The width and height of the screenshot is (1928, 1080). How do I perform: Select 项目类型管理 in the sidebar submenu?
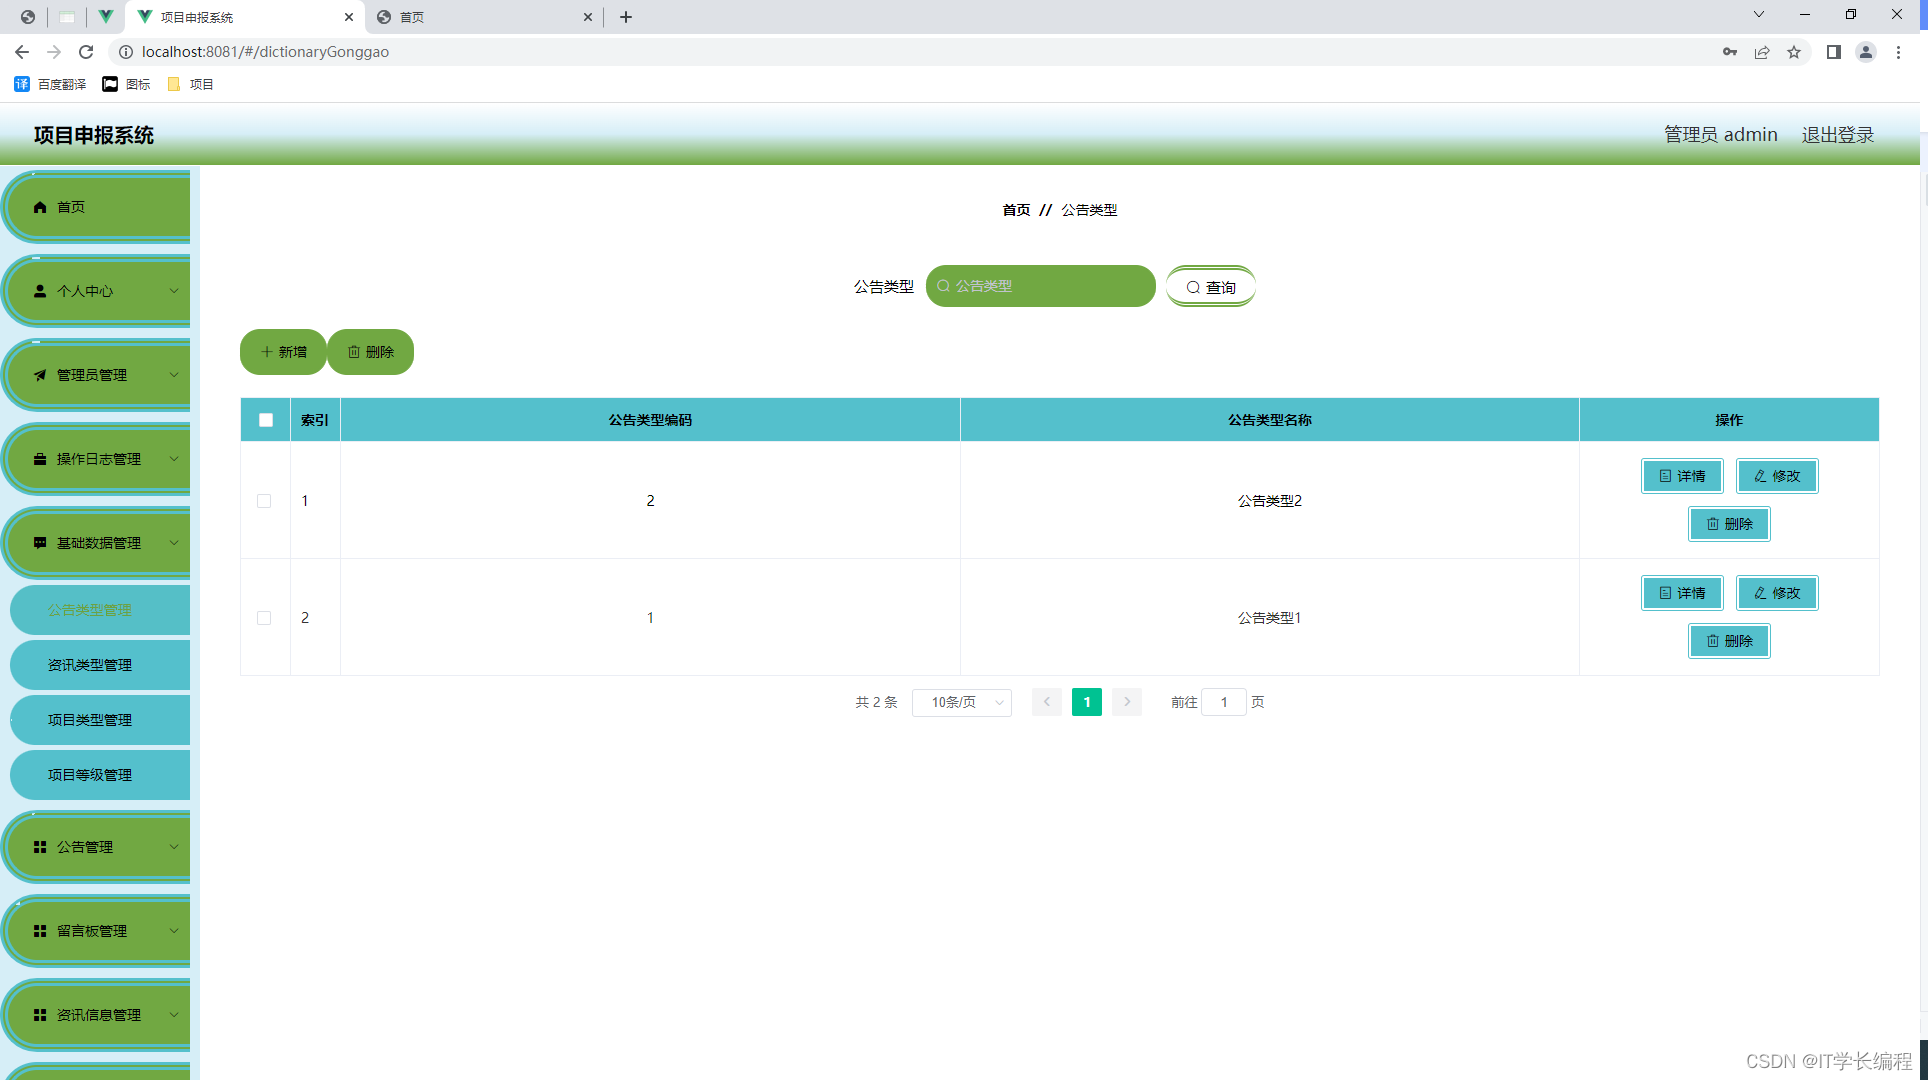tap(100, 720)
